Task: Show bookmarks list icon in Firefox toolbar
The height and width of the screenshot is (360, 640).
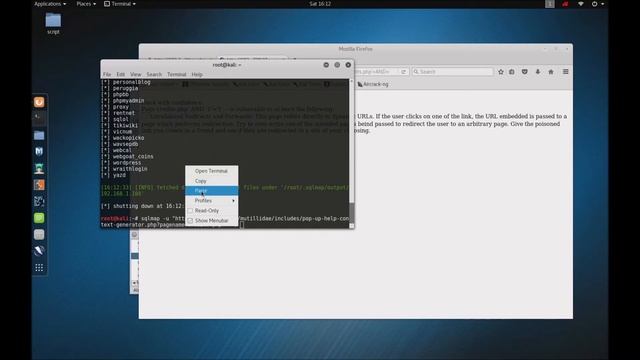Action: click(512, 72)
